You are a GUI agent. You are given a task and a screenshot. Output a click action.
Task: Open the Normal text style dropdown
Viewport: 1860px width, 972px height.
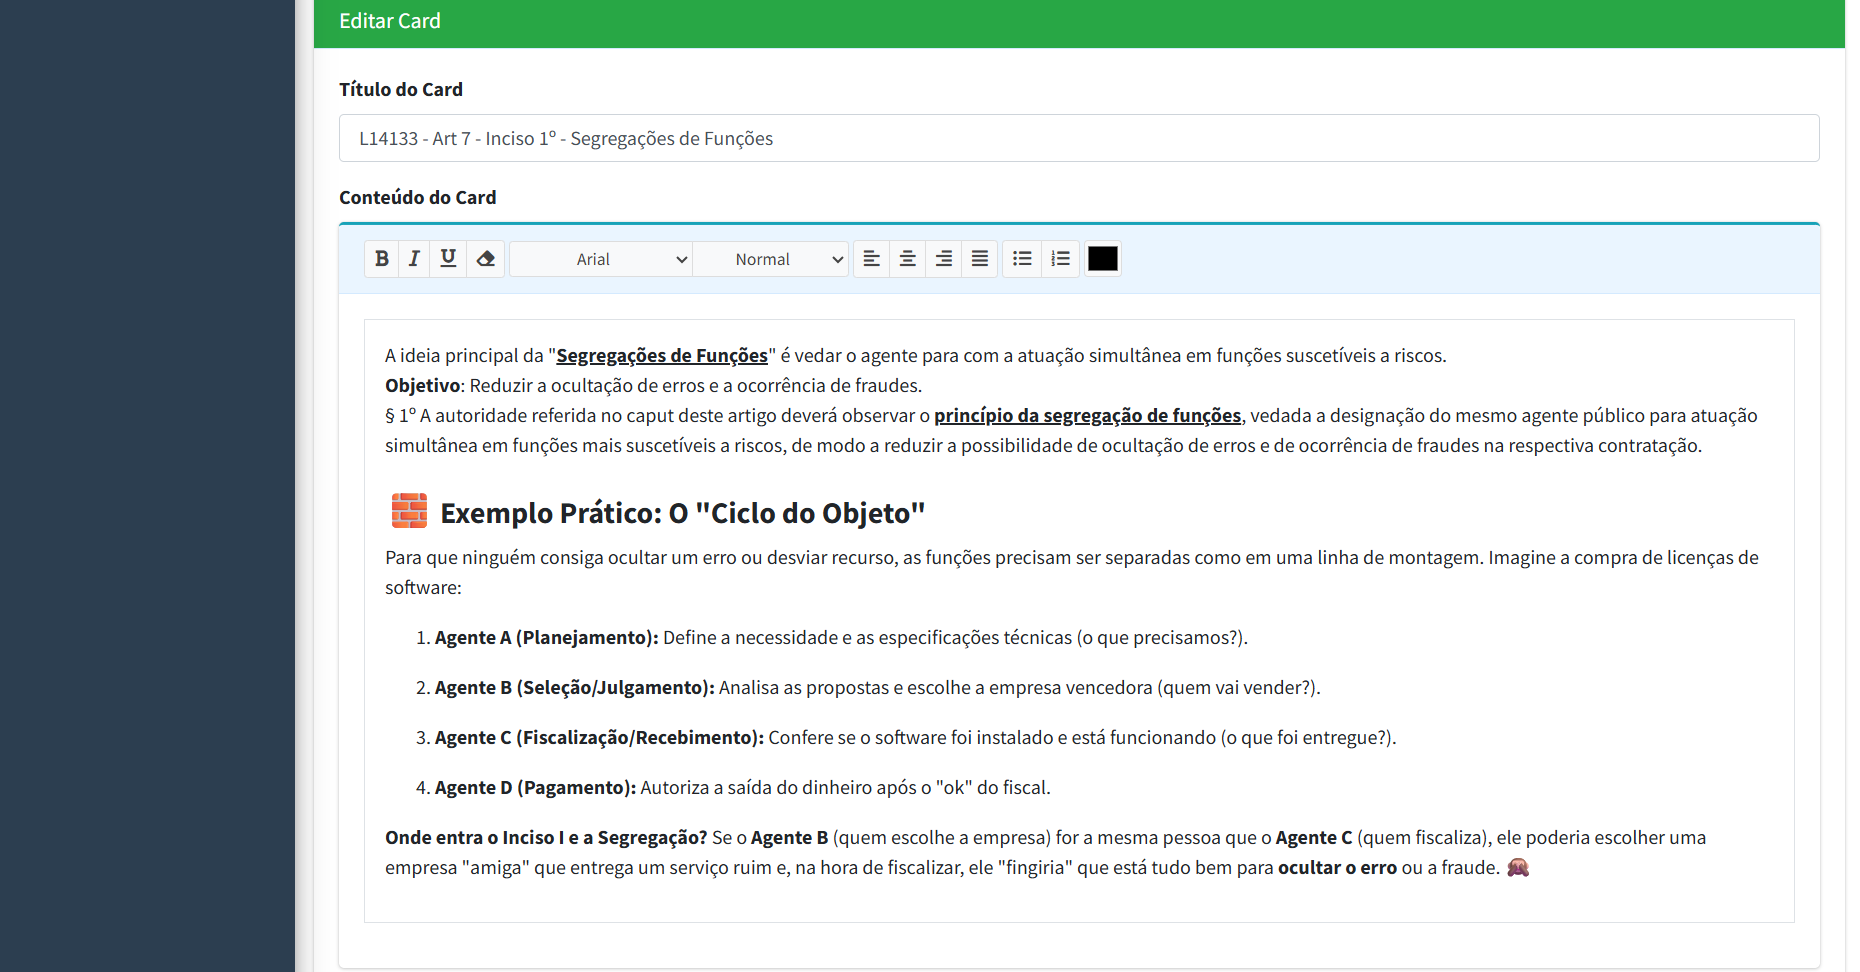771,259
